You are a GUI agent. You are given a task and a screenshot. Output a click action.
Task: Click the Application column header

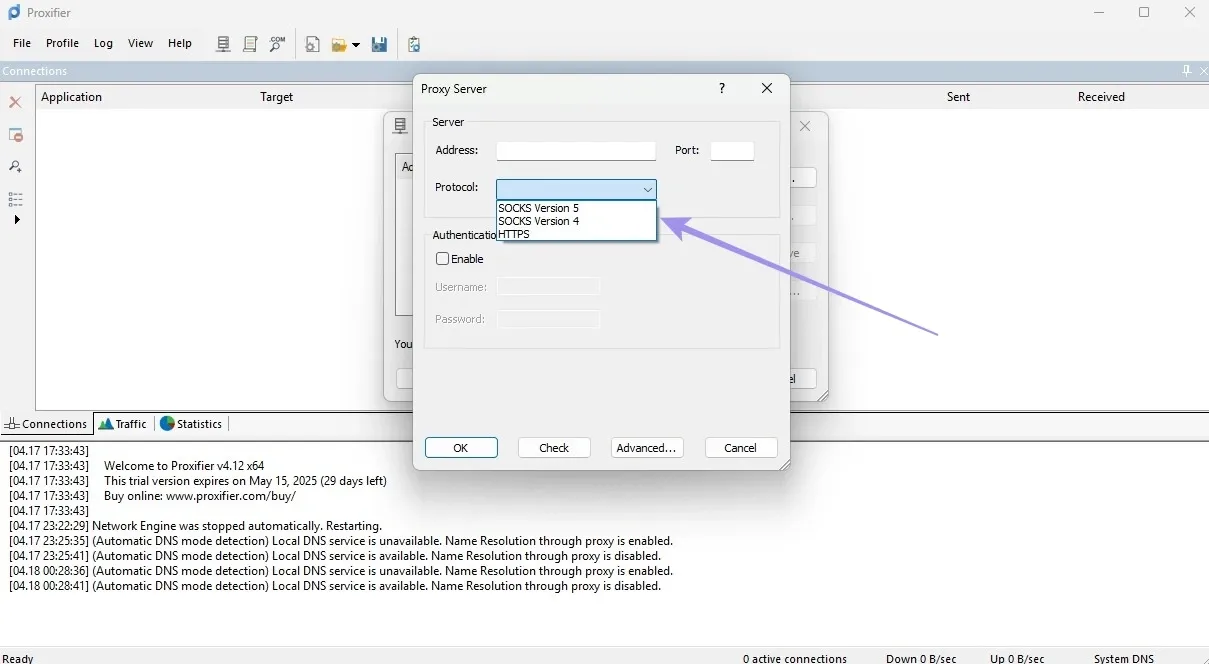71,97
